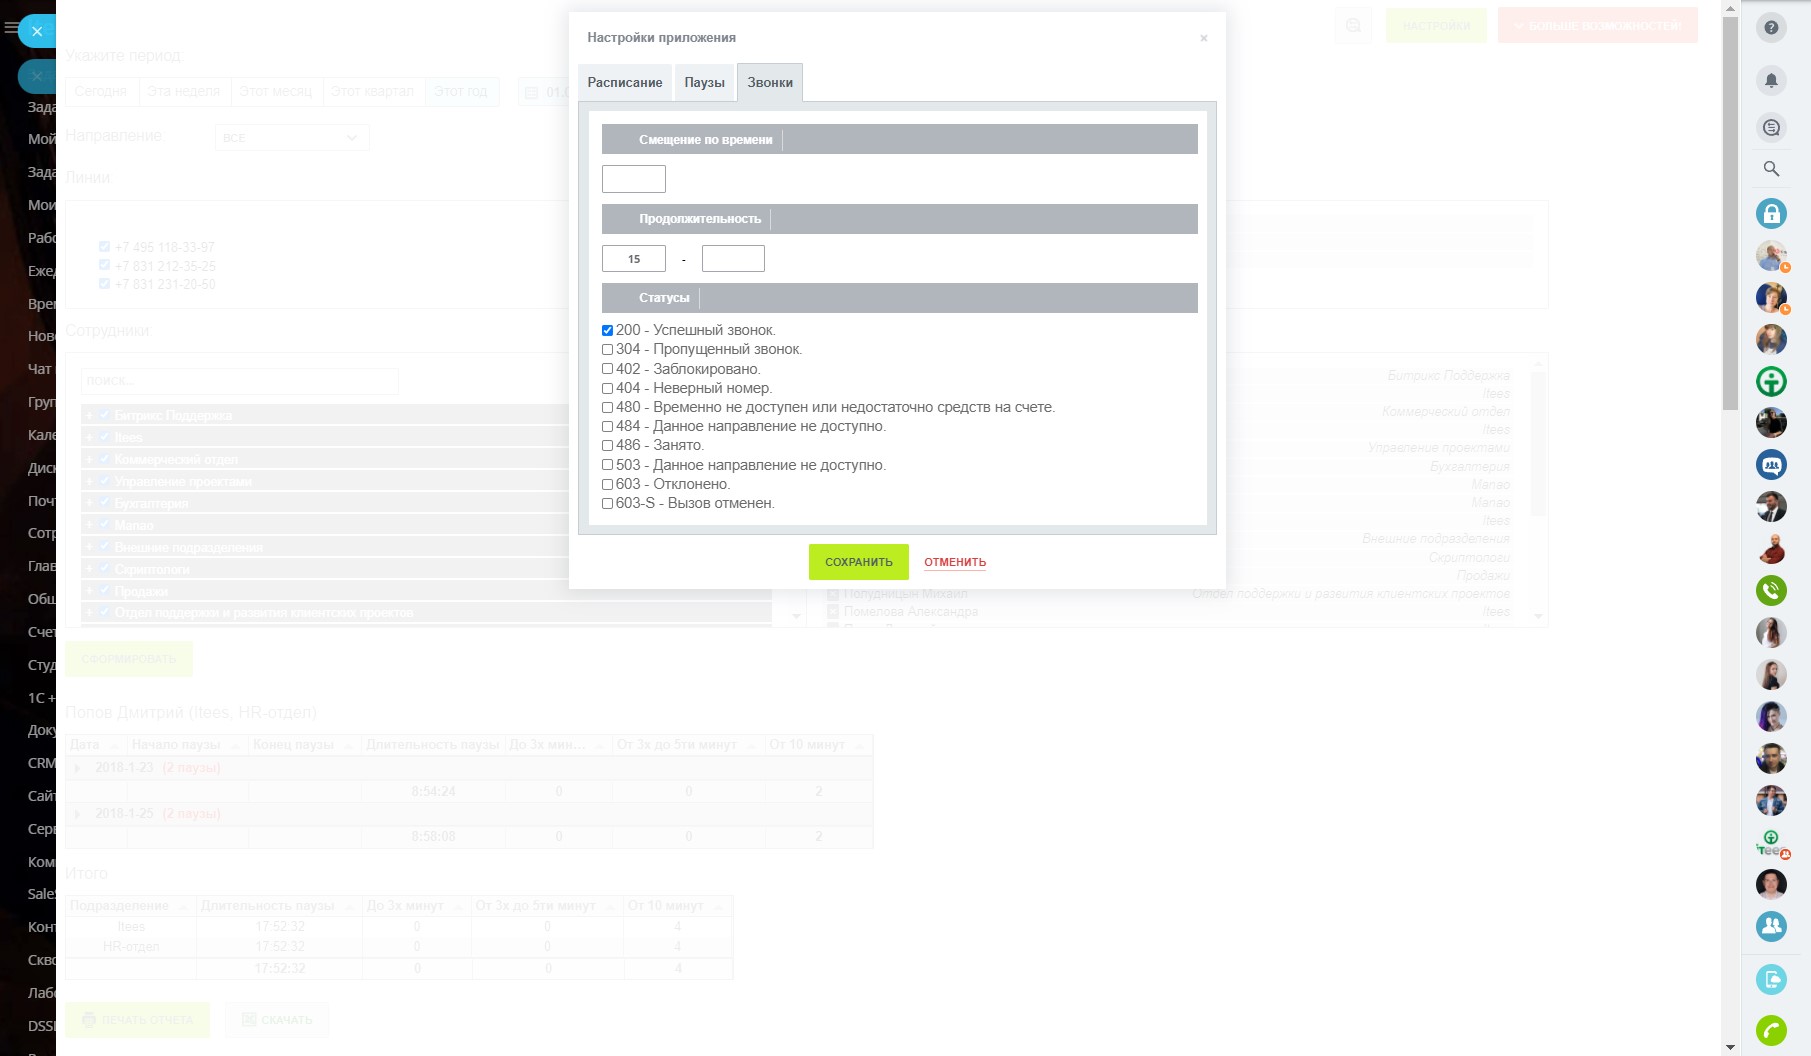Open the Itees group chat icon
Viewport: 1811px width, 1056px height.
[1771, 843]
